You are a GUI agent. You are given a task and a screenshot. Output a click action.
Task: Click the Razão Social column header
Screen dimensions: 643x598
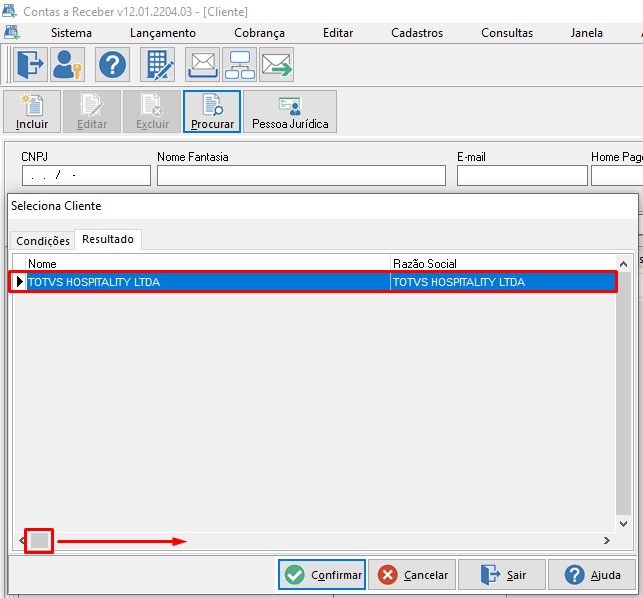coord(503,263)
